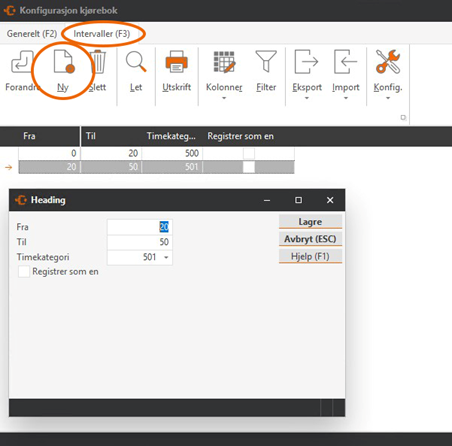452x446 pixels.
Task: Open search with the Let magnifier icon
Action: coord(136,62)
